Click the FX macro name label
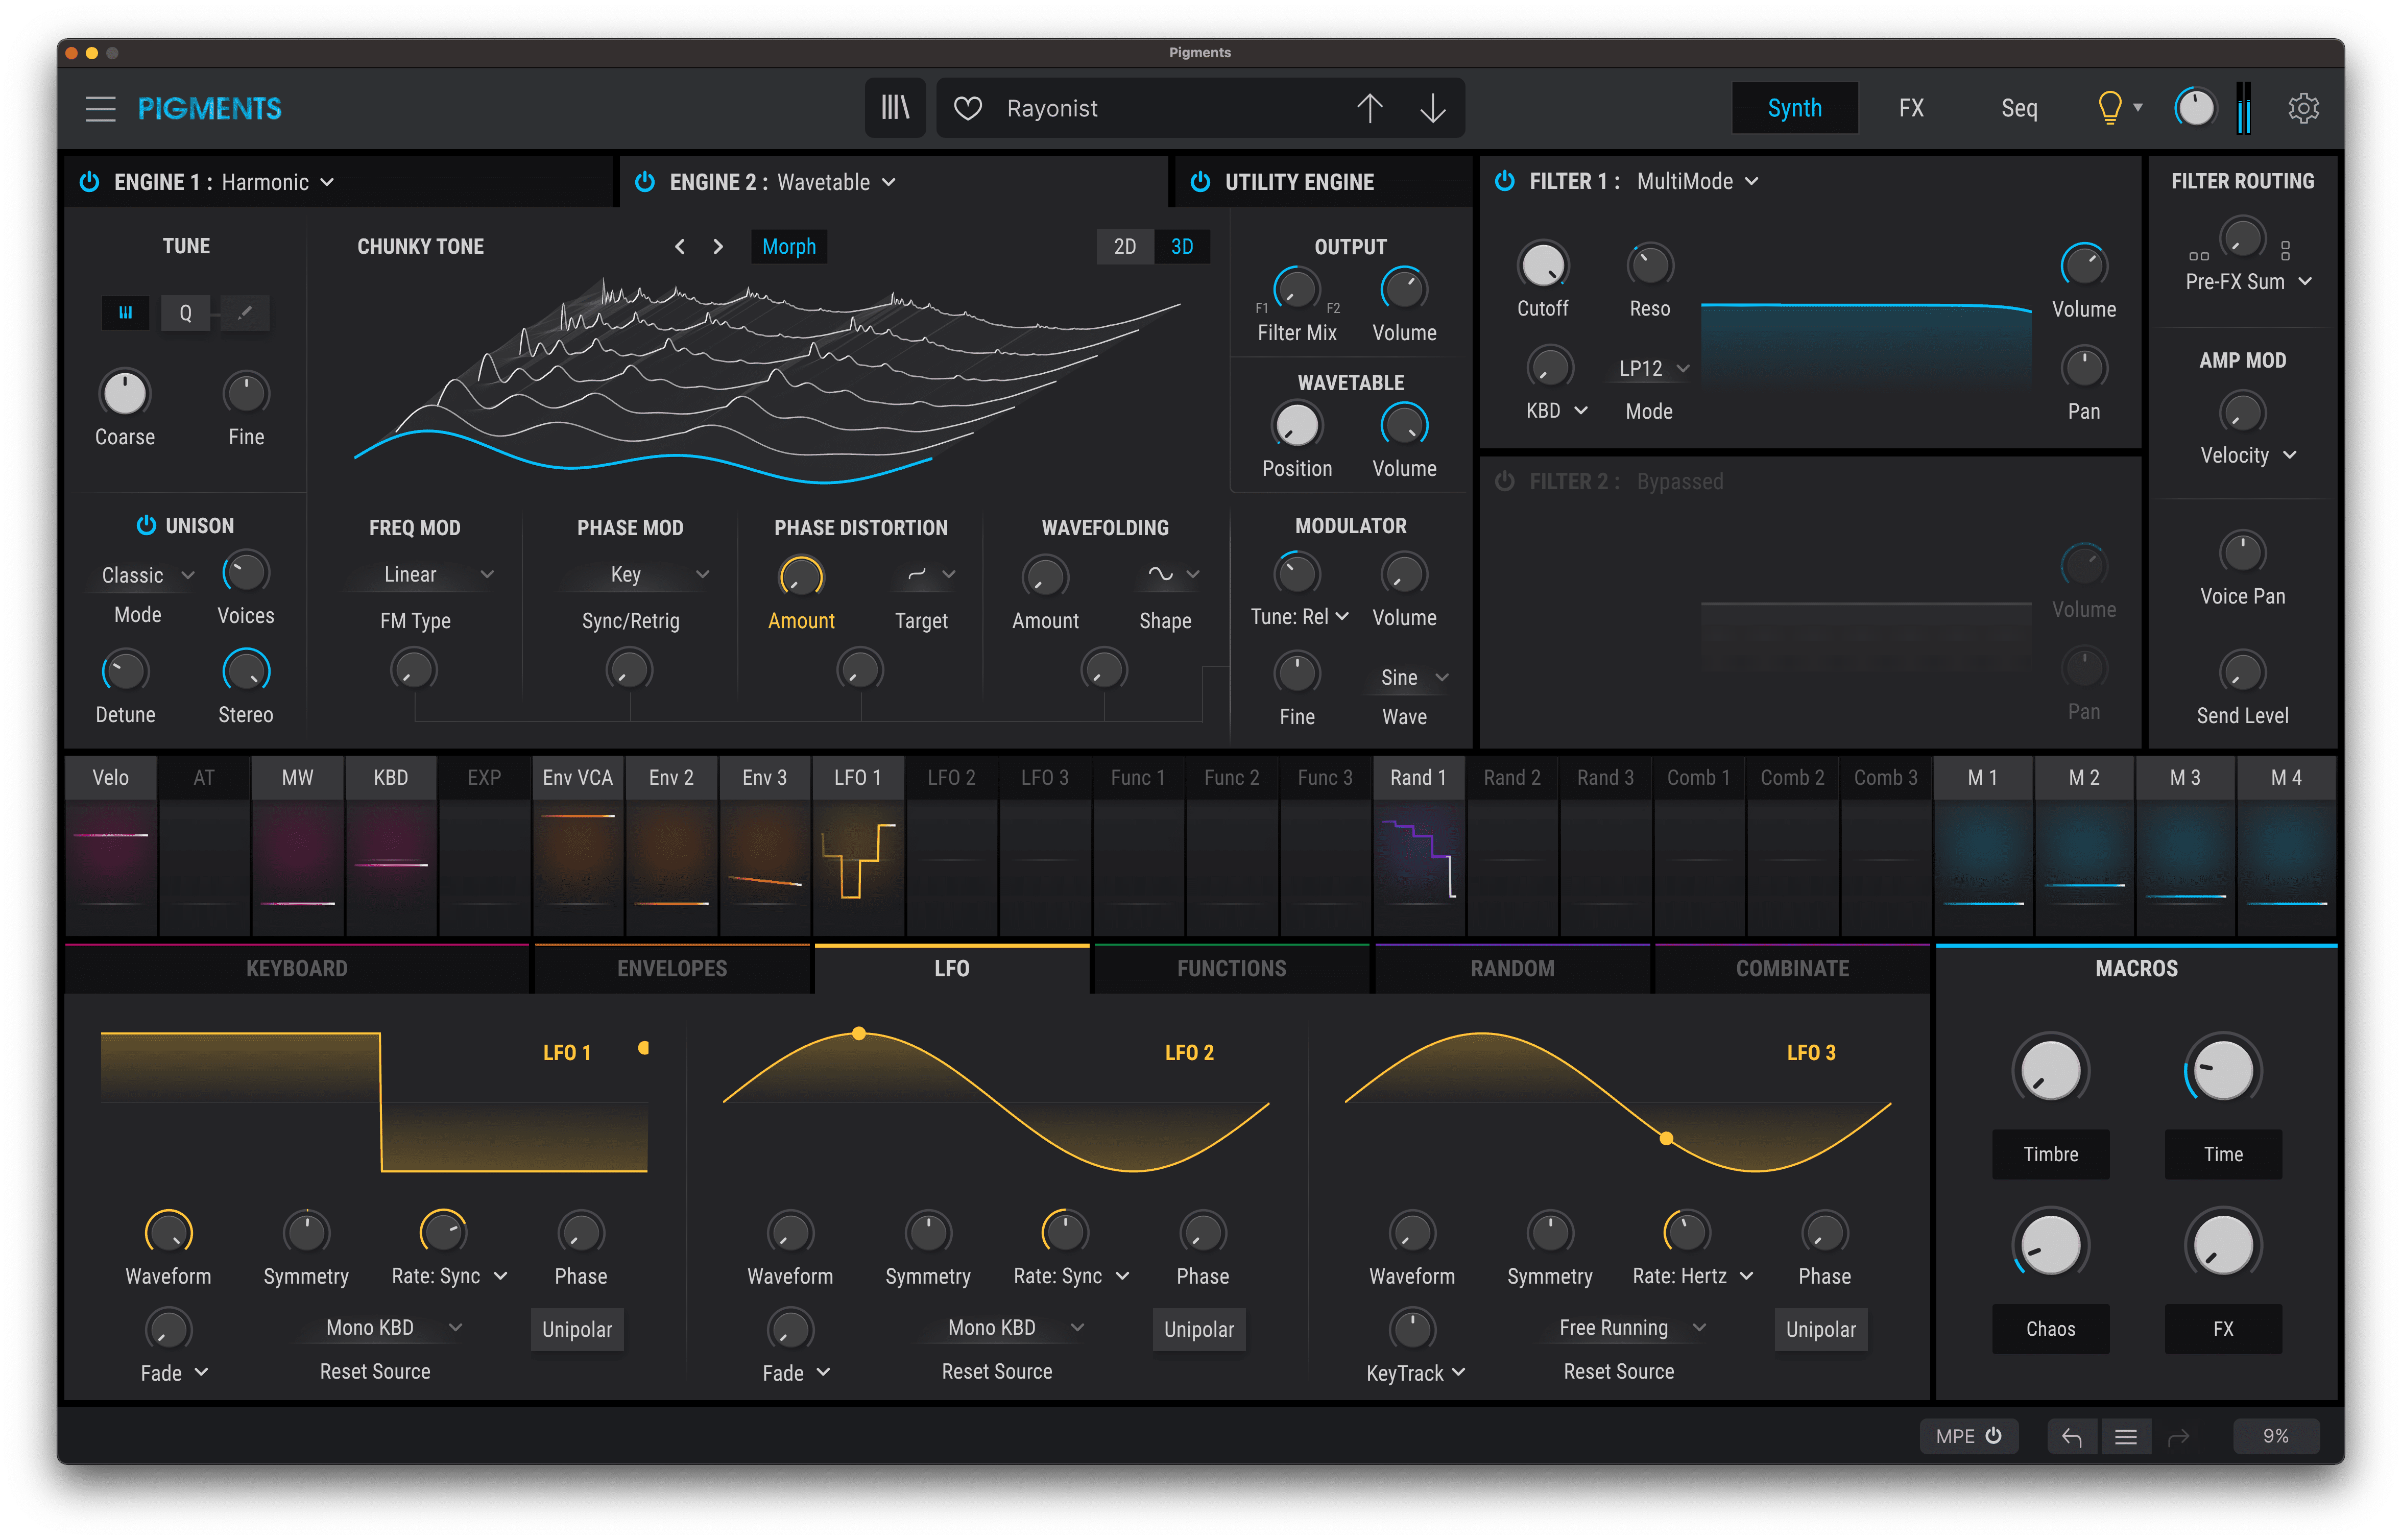This screenshot has height=1540, width=2402. point(2222,1329)
